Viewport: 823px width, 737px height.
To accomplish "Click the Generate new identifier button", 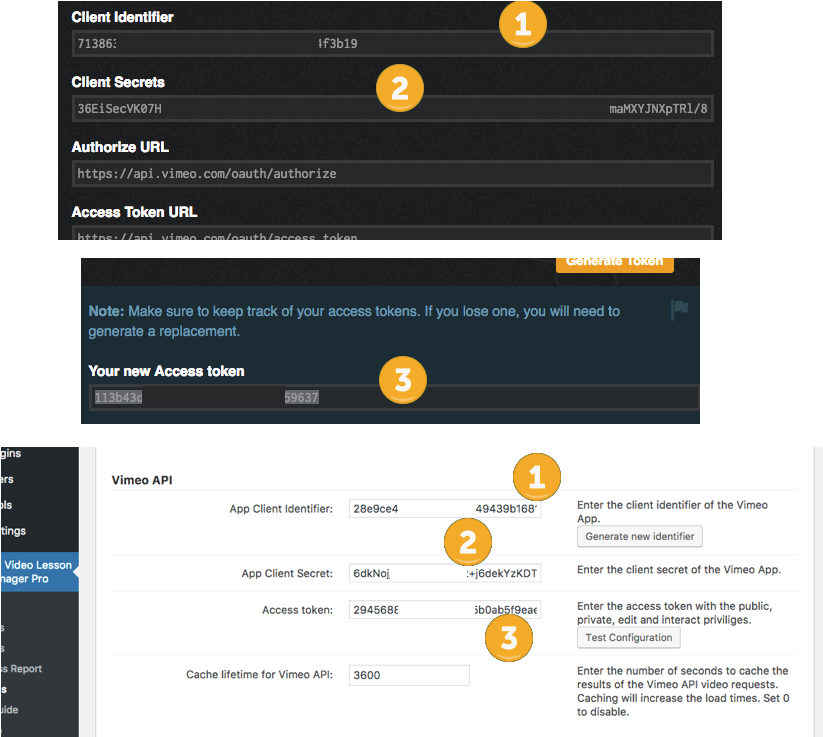I will [639, 536].
